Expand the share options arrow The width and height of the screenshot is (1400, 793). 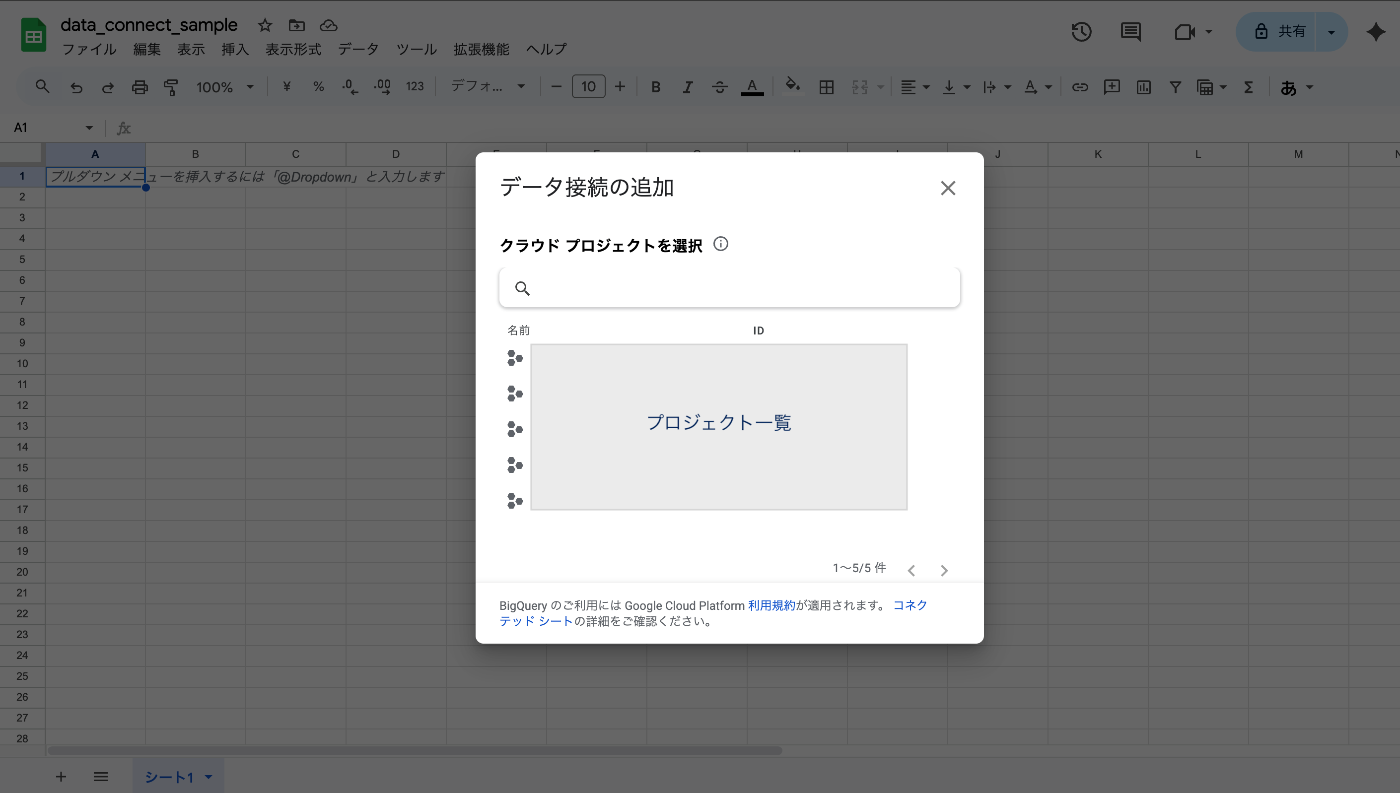click(1331, 32)
